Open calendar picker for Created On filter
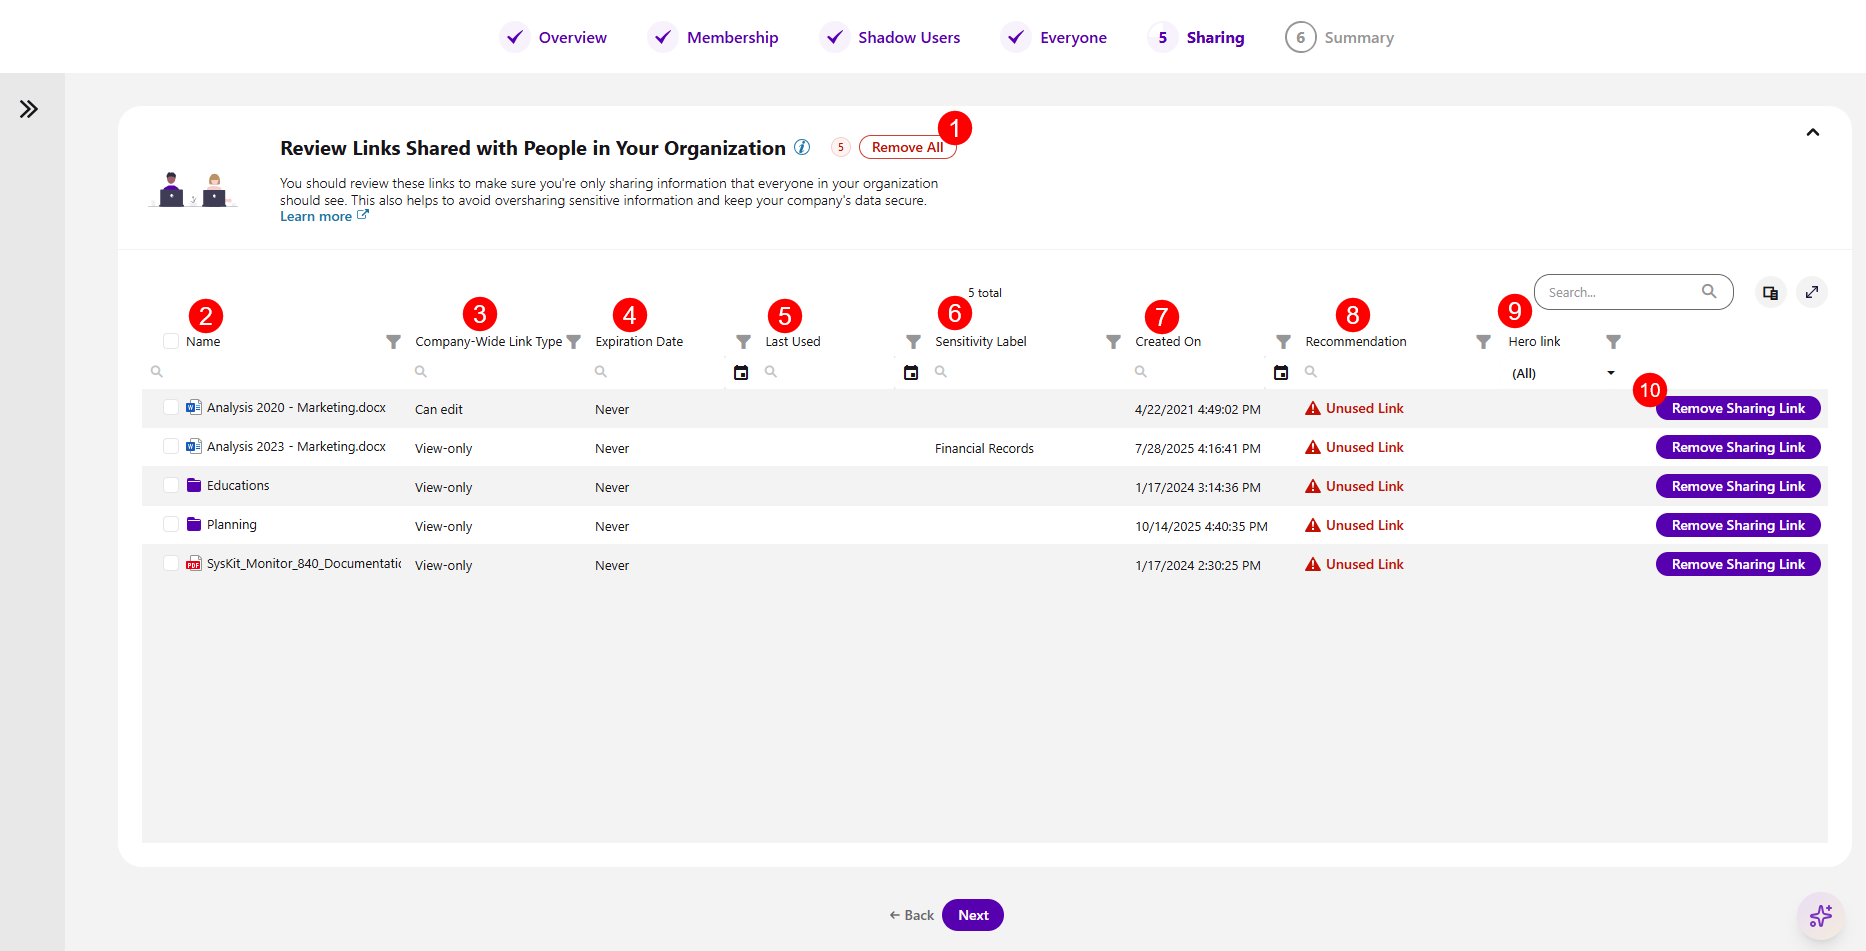 pos(1281,372)
